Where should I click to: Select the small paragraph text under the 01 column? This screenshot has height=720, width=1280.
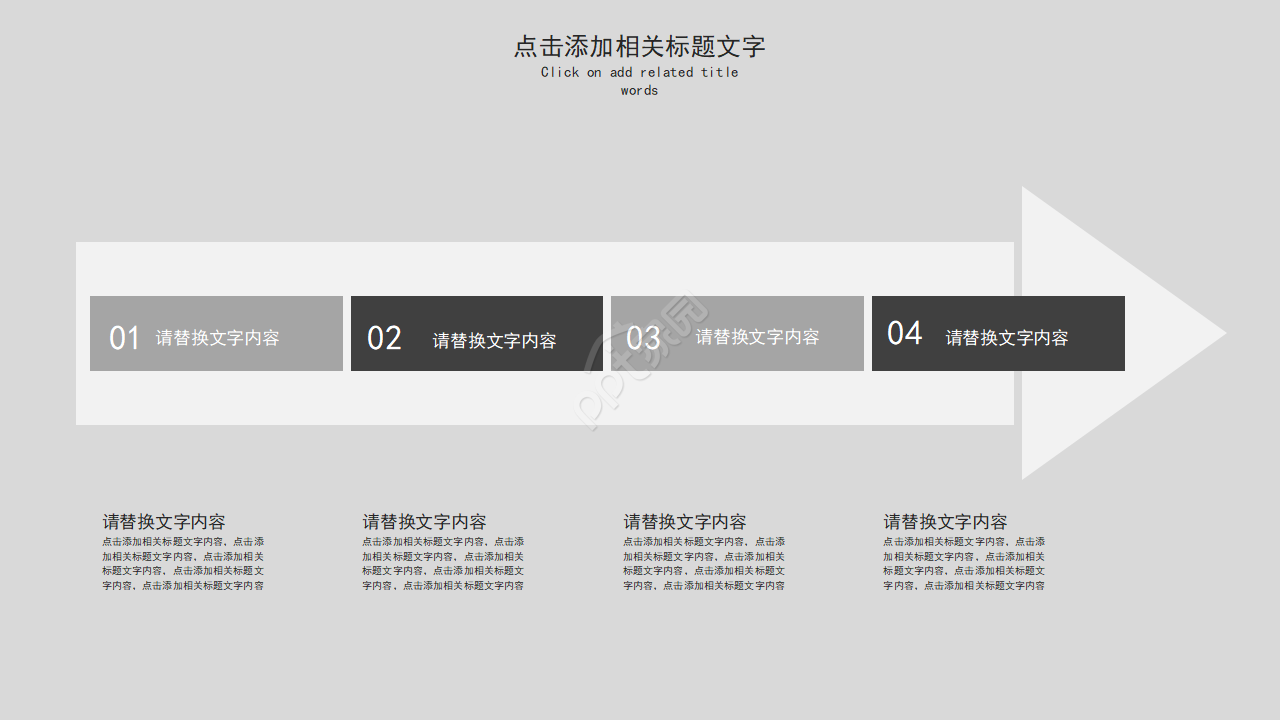[183, 564]
